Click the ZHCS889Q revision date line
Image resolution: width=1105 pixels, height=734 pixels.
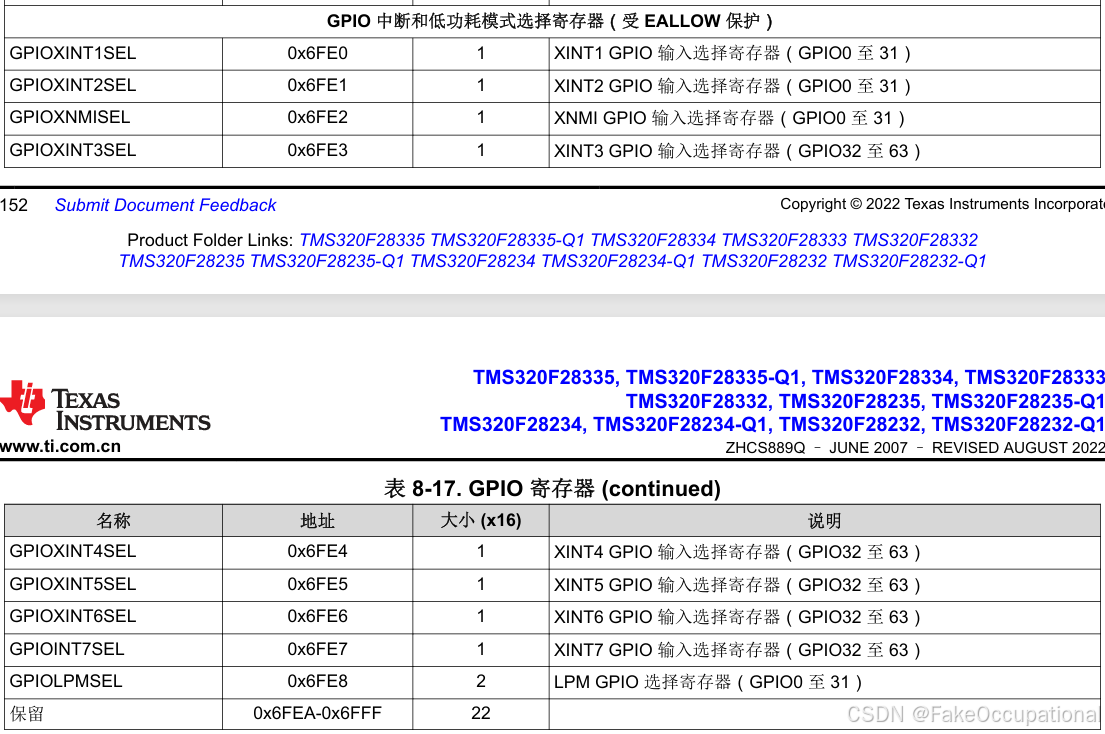coord(915,447)
